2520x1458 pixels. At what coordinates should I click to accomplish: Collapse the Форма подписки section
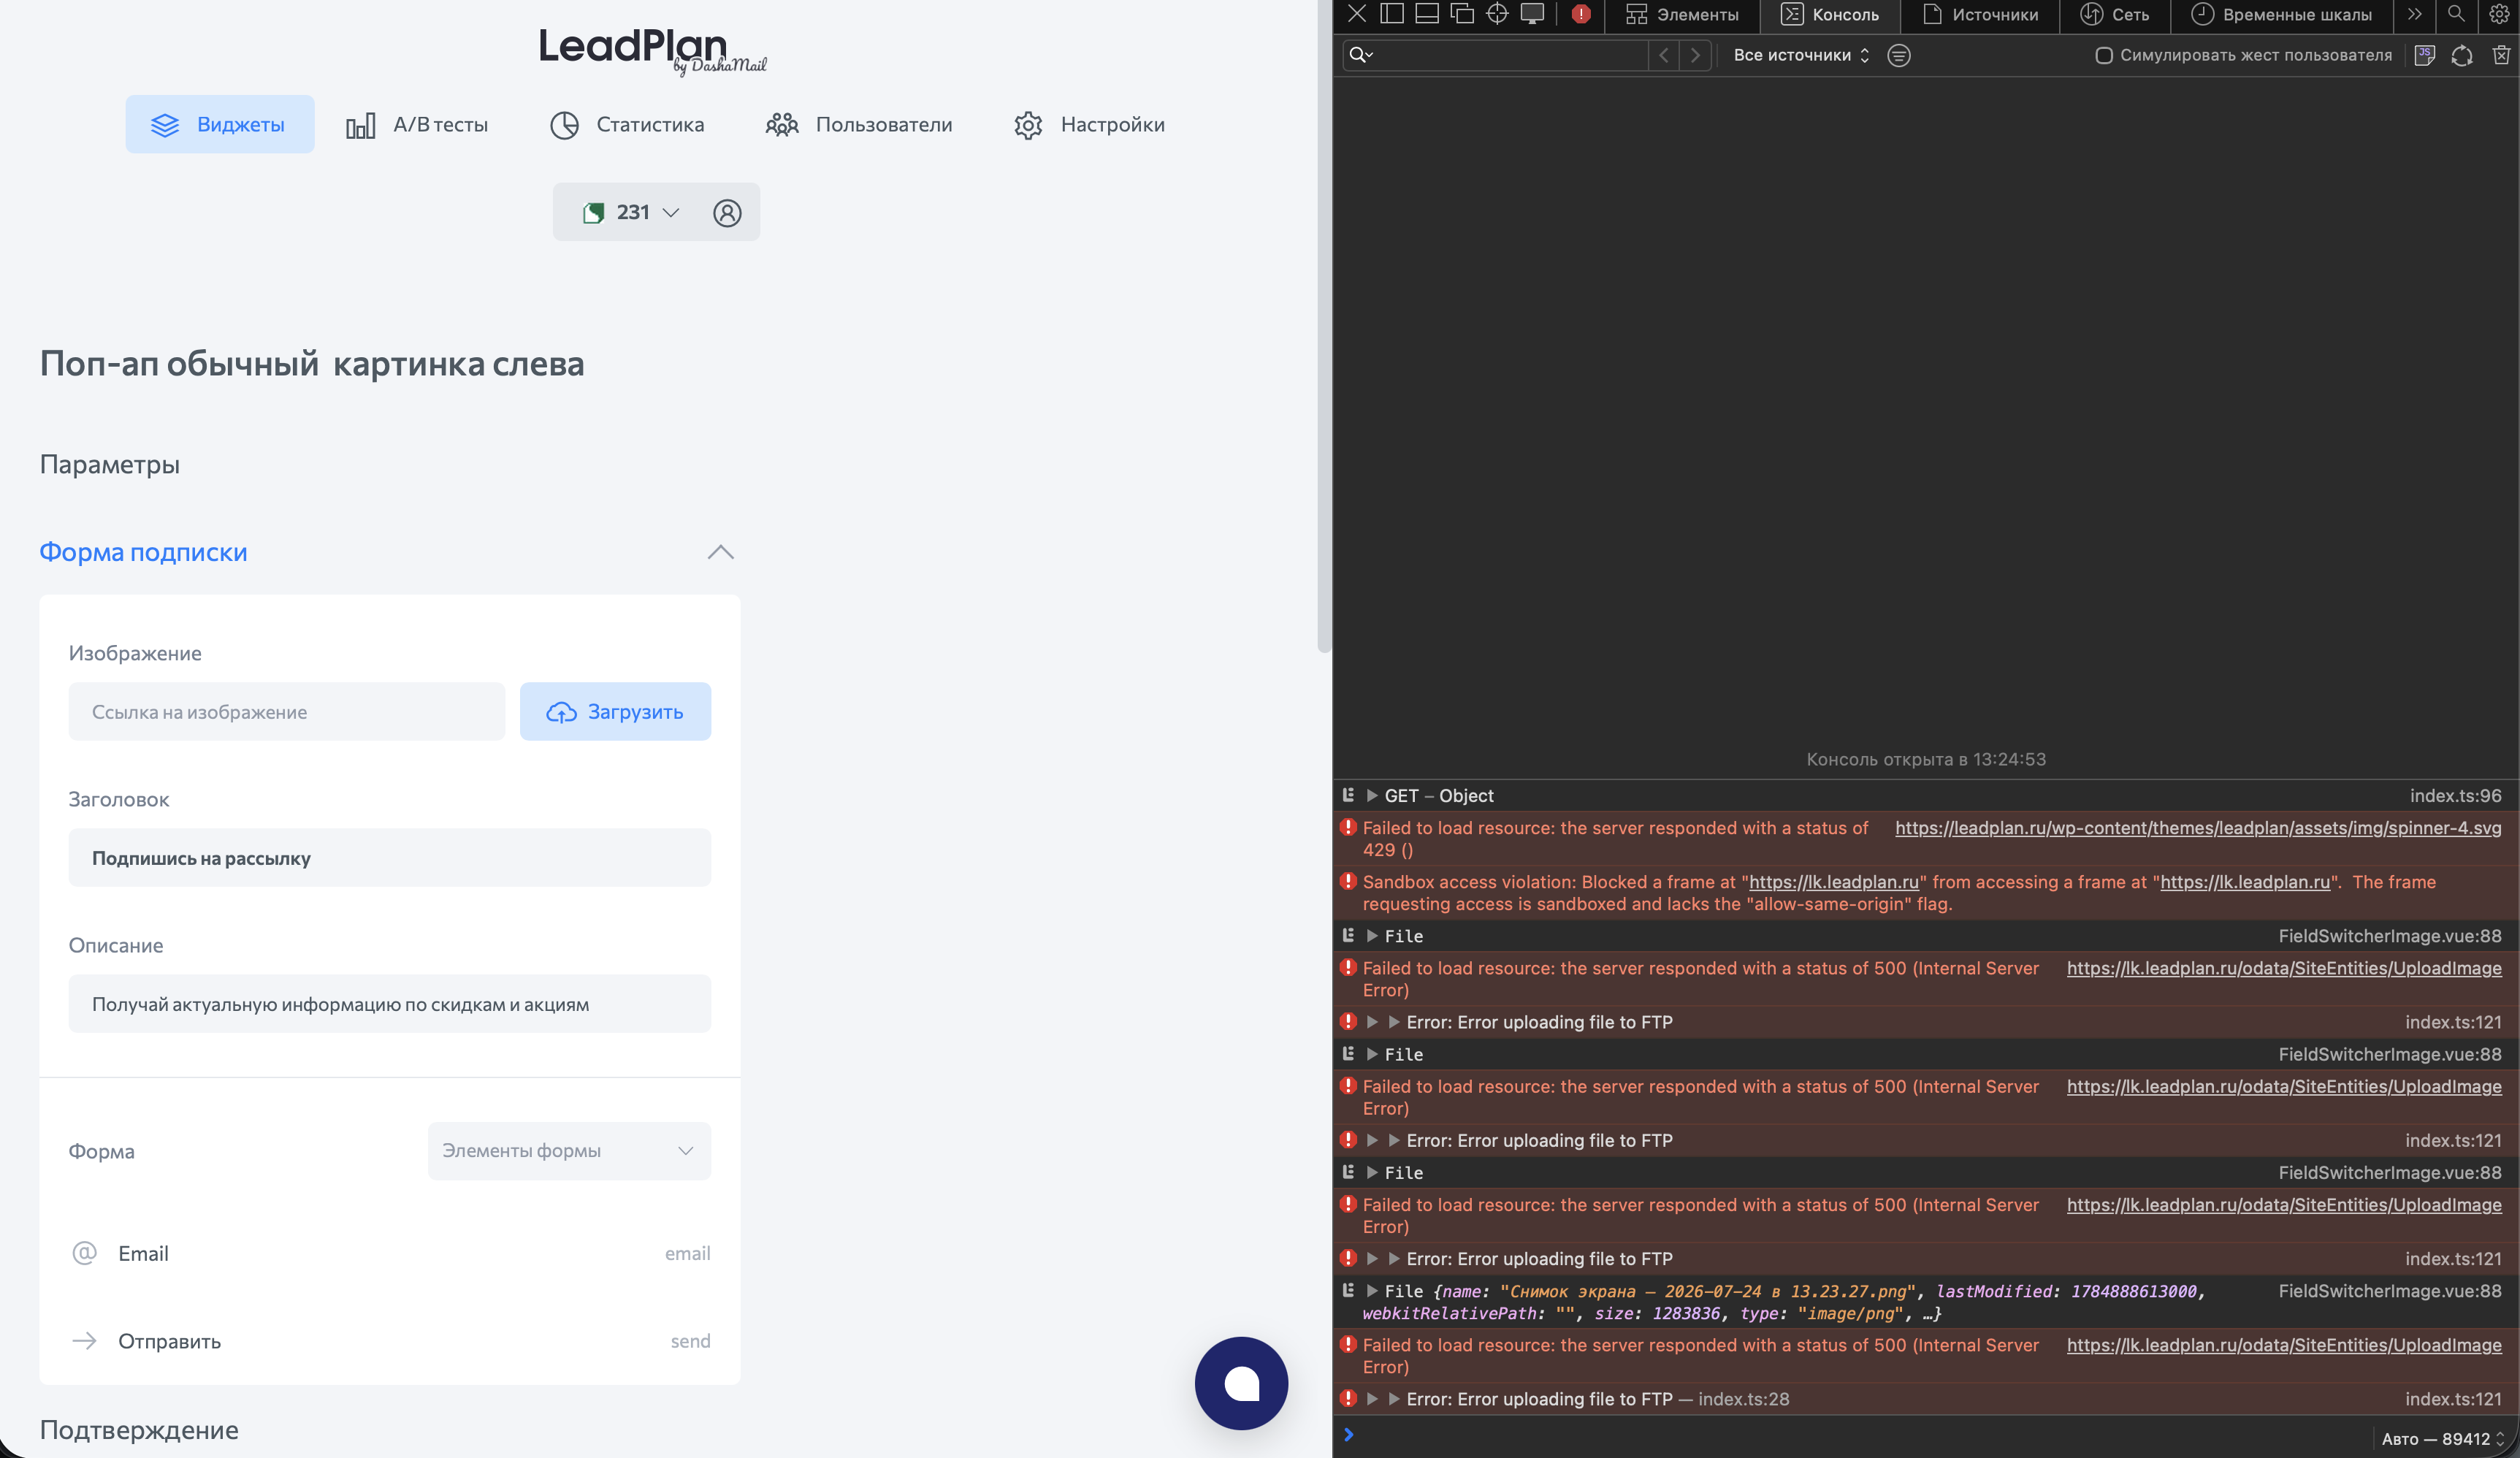[x=720, y=553]
